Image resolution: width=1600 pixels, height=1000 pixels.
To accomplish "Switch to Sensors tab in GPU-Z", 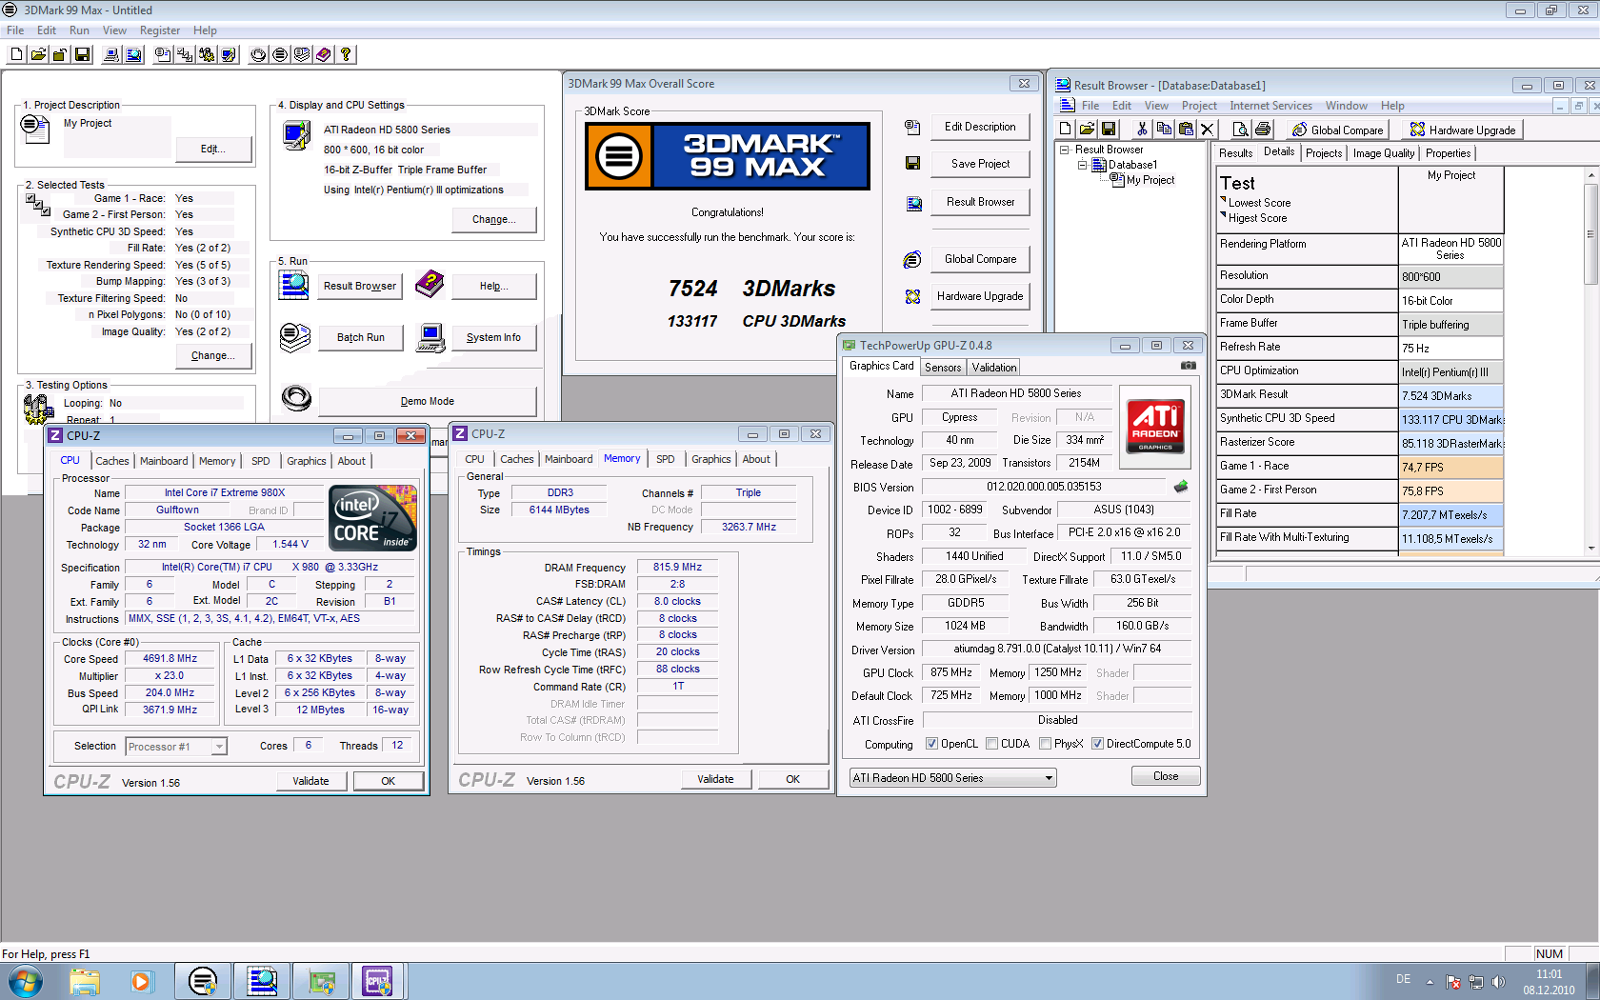I will (x=942, y=367).
